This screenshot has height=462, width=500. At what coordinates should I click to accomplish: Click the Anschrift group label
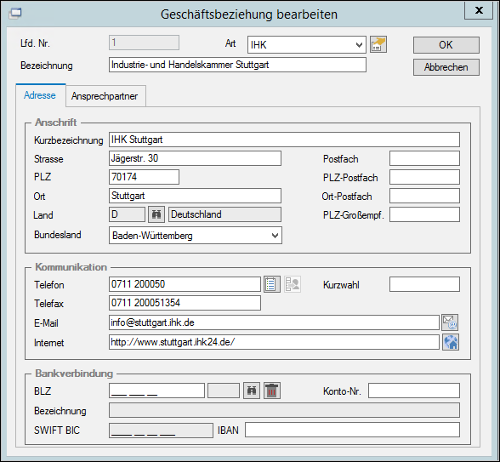56,122
